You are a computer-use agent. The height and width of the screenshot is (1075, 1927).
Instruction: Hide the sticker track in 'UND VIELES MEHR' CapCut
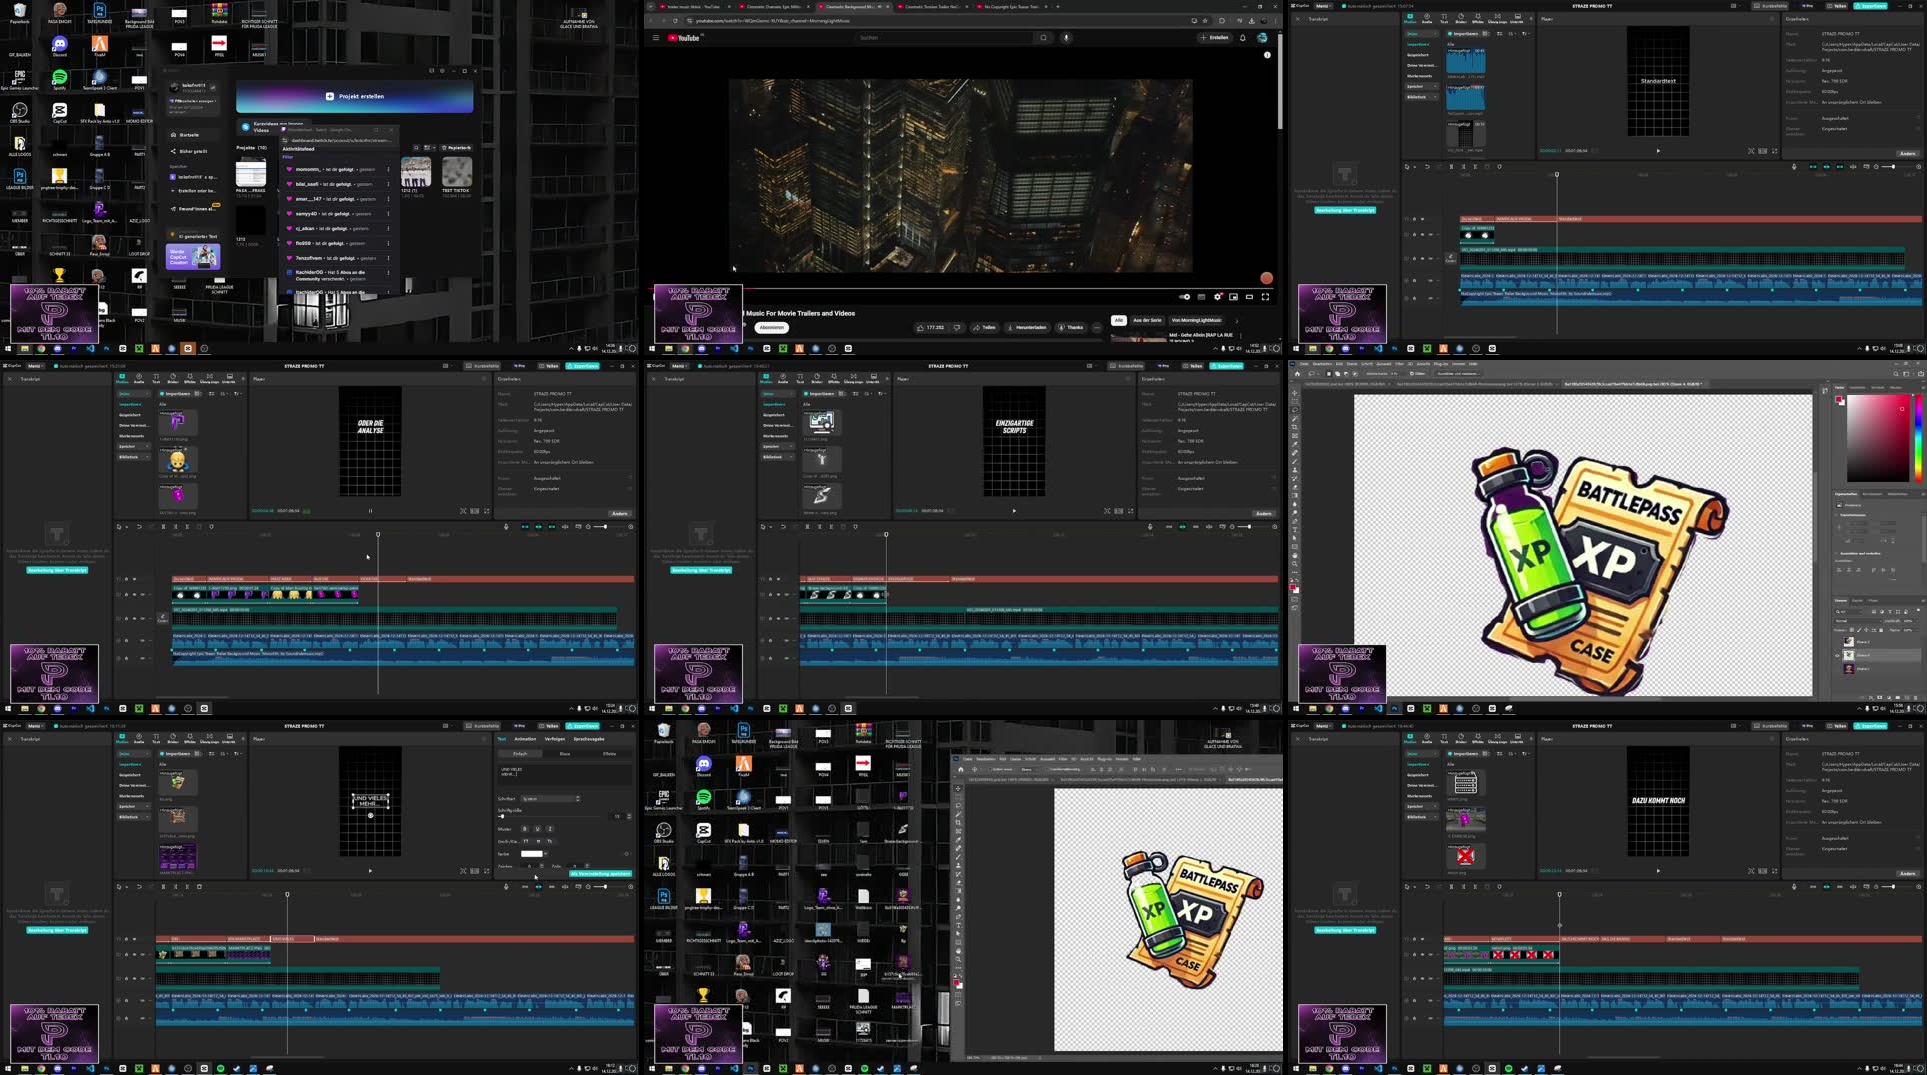pos(135,954)
